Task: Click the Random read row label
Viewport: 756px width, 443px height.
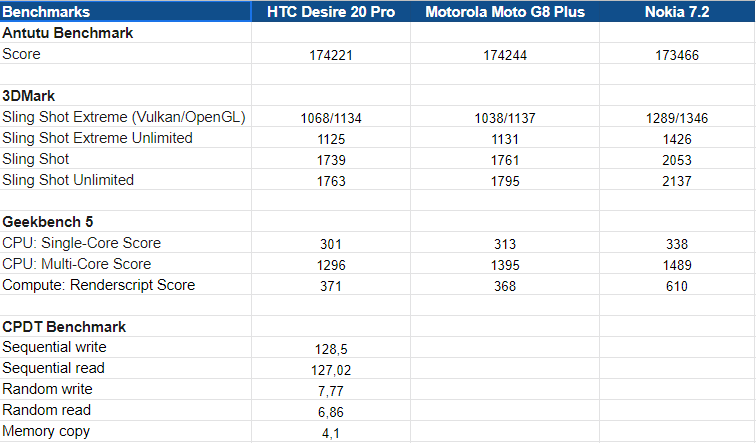Action: pyautogui.click(x=46, y=410)
